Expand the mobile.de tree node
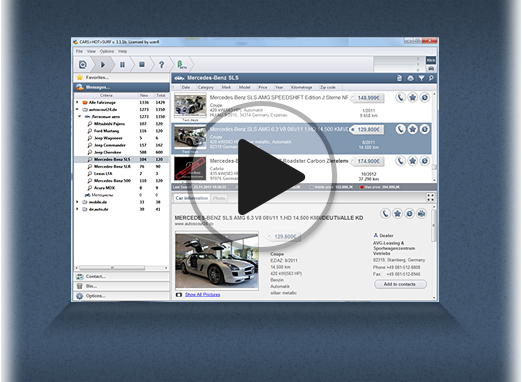The width and height of the screenshot is (522, 382). (77, 202)
